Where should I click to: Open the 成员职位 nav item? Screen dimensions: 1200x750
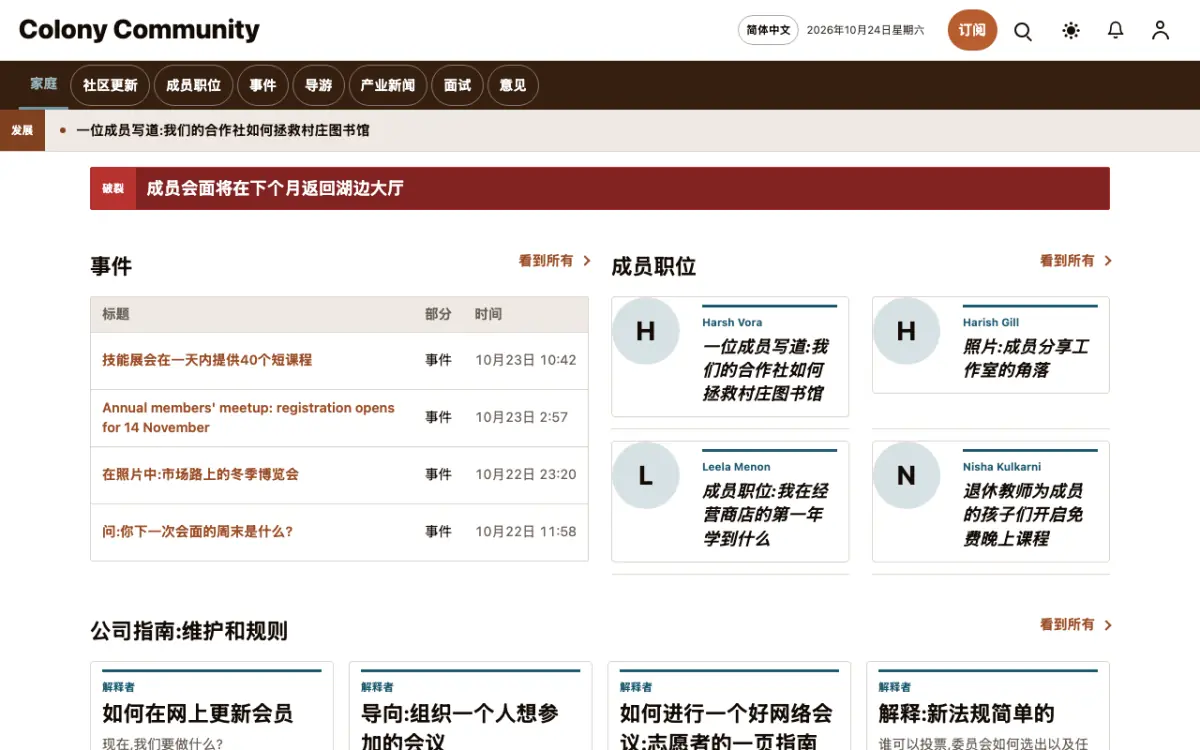click(x=193, y=85)
